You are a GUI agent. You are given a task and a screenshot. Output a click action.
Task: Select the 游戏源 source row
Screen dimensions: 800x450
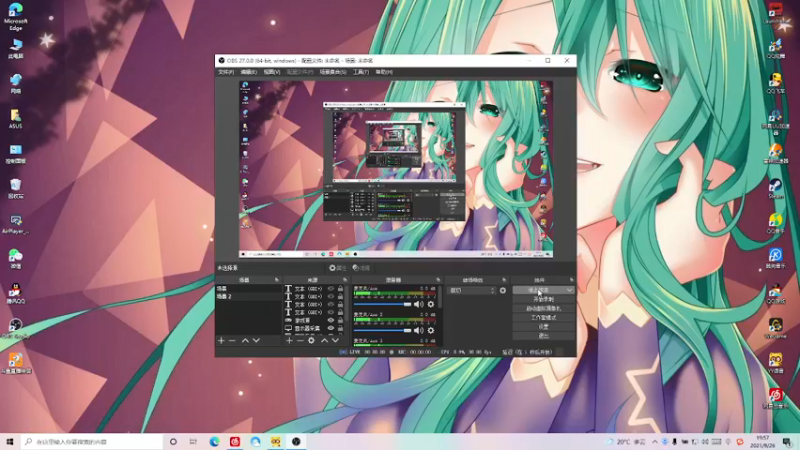pos(314,320)
